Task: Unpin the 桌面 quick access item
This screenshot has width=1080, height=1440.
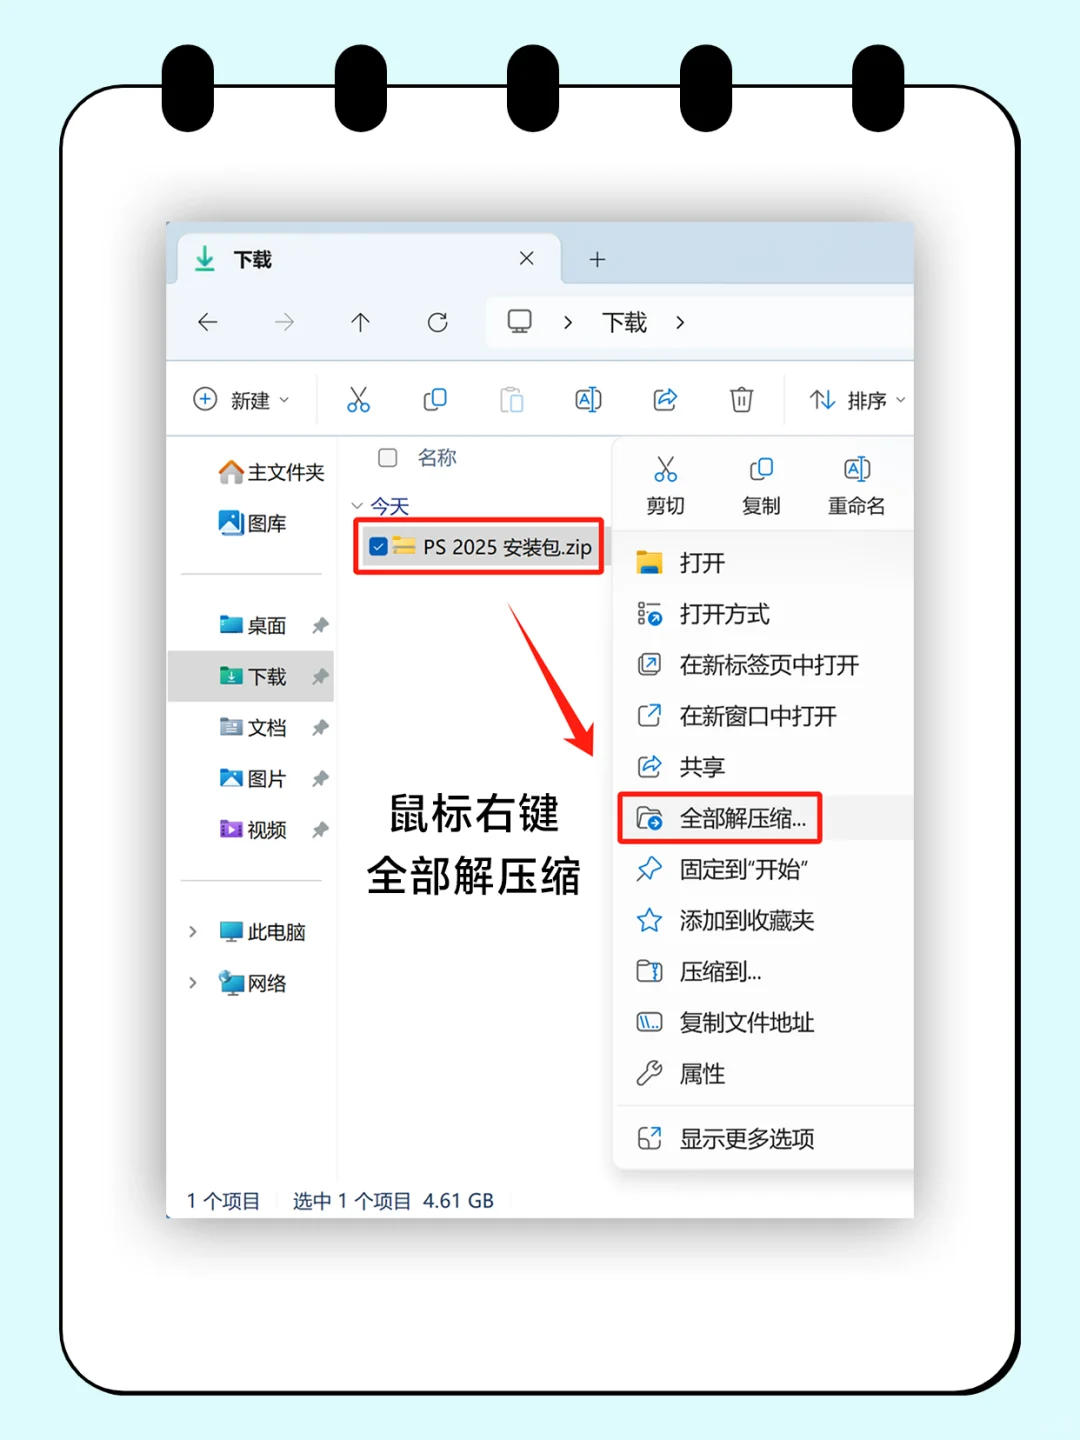Action: coord(320,625)
